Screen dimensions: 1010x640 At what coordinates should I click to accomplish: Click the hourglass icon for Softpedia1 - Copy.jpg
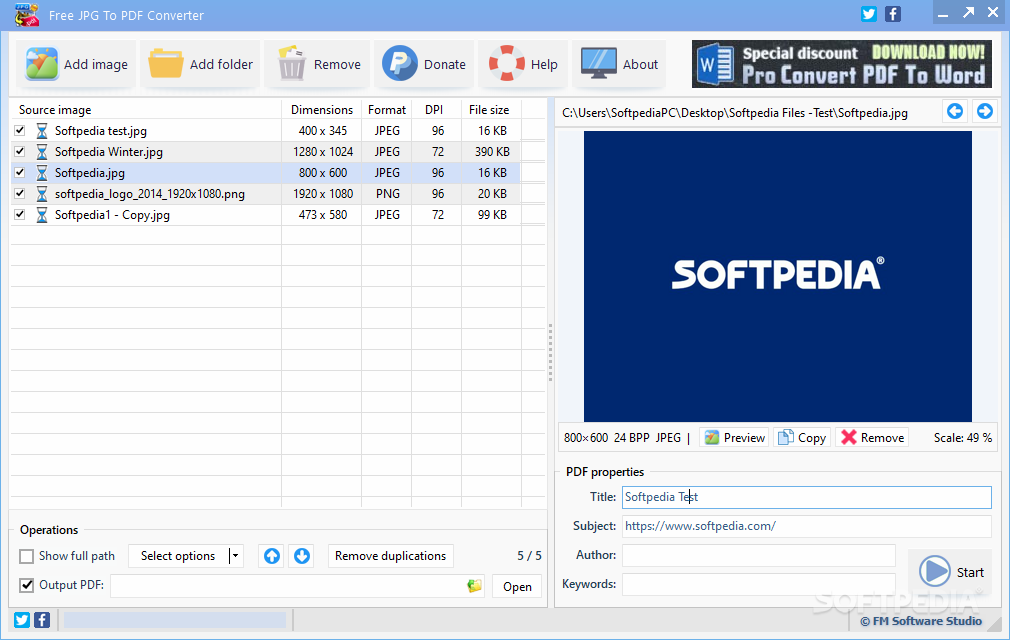pyautogui.click(x=42, y=215)
